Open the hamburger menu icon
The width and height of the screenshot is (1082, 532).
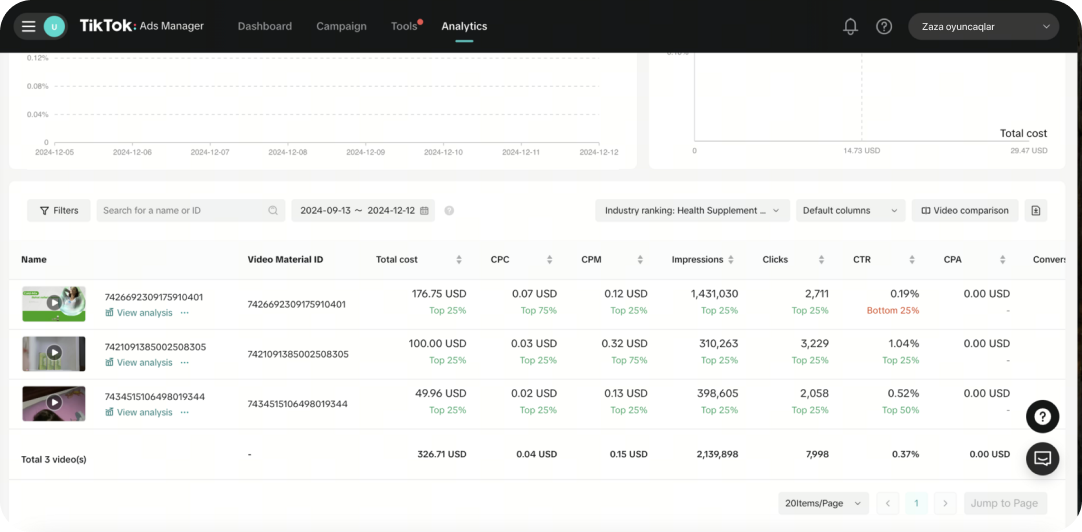click(x=28, y=26)
